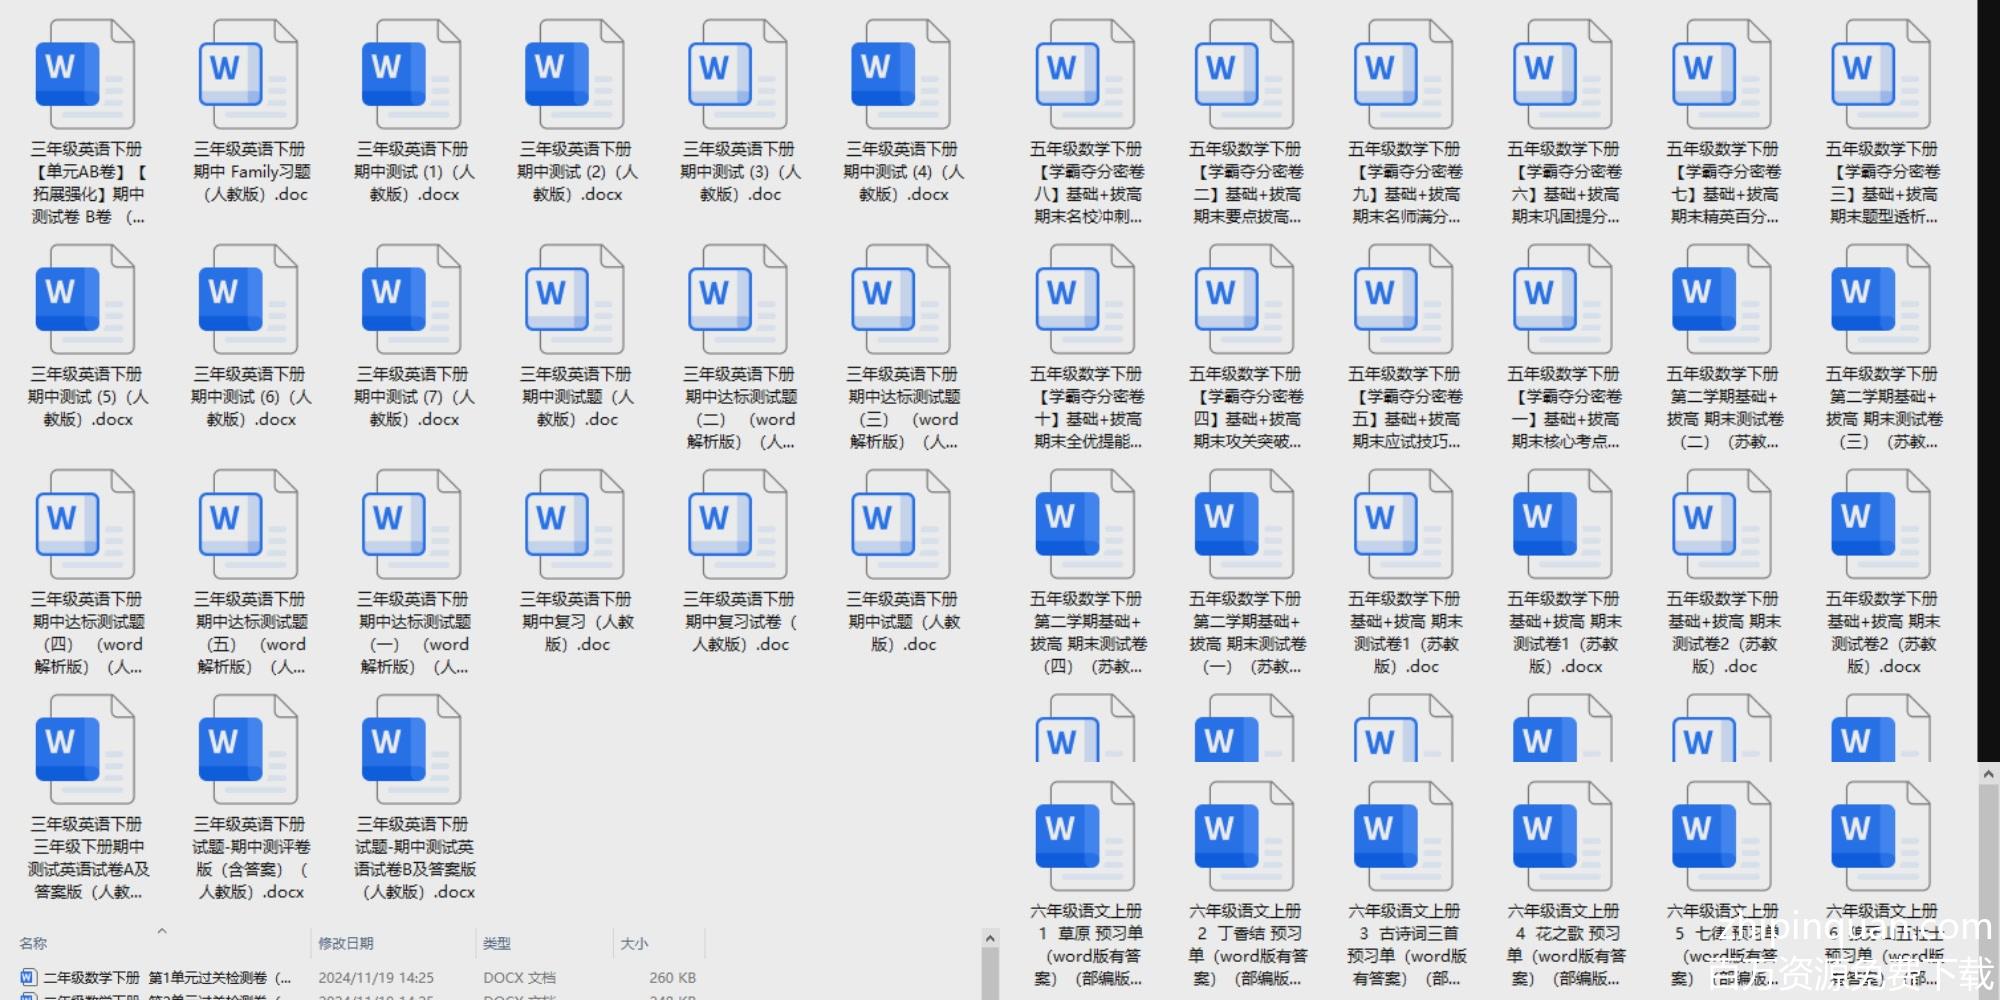Click the 类型 column header
Image resolution: width=2000 pixels, height=1000 pixels.
click(x=497, y=943)
